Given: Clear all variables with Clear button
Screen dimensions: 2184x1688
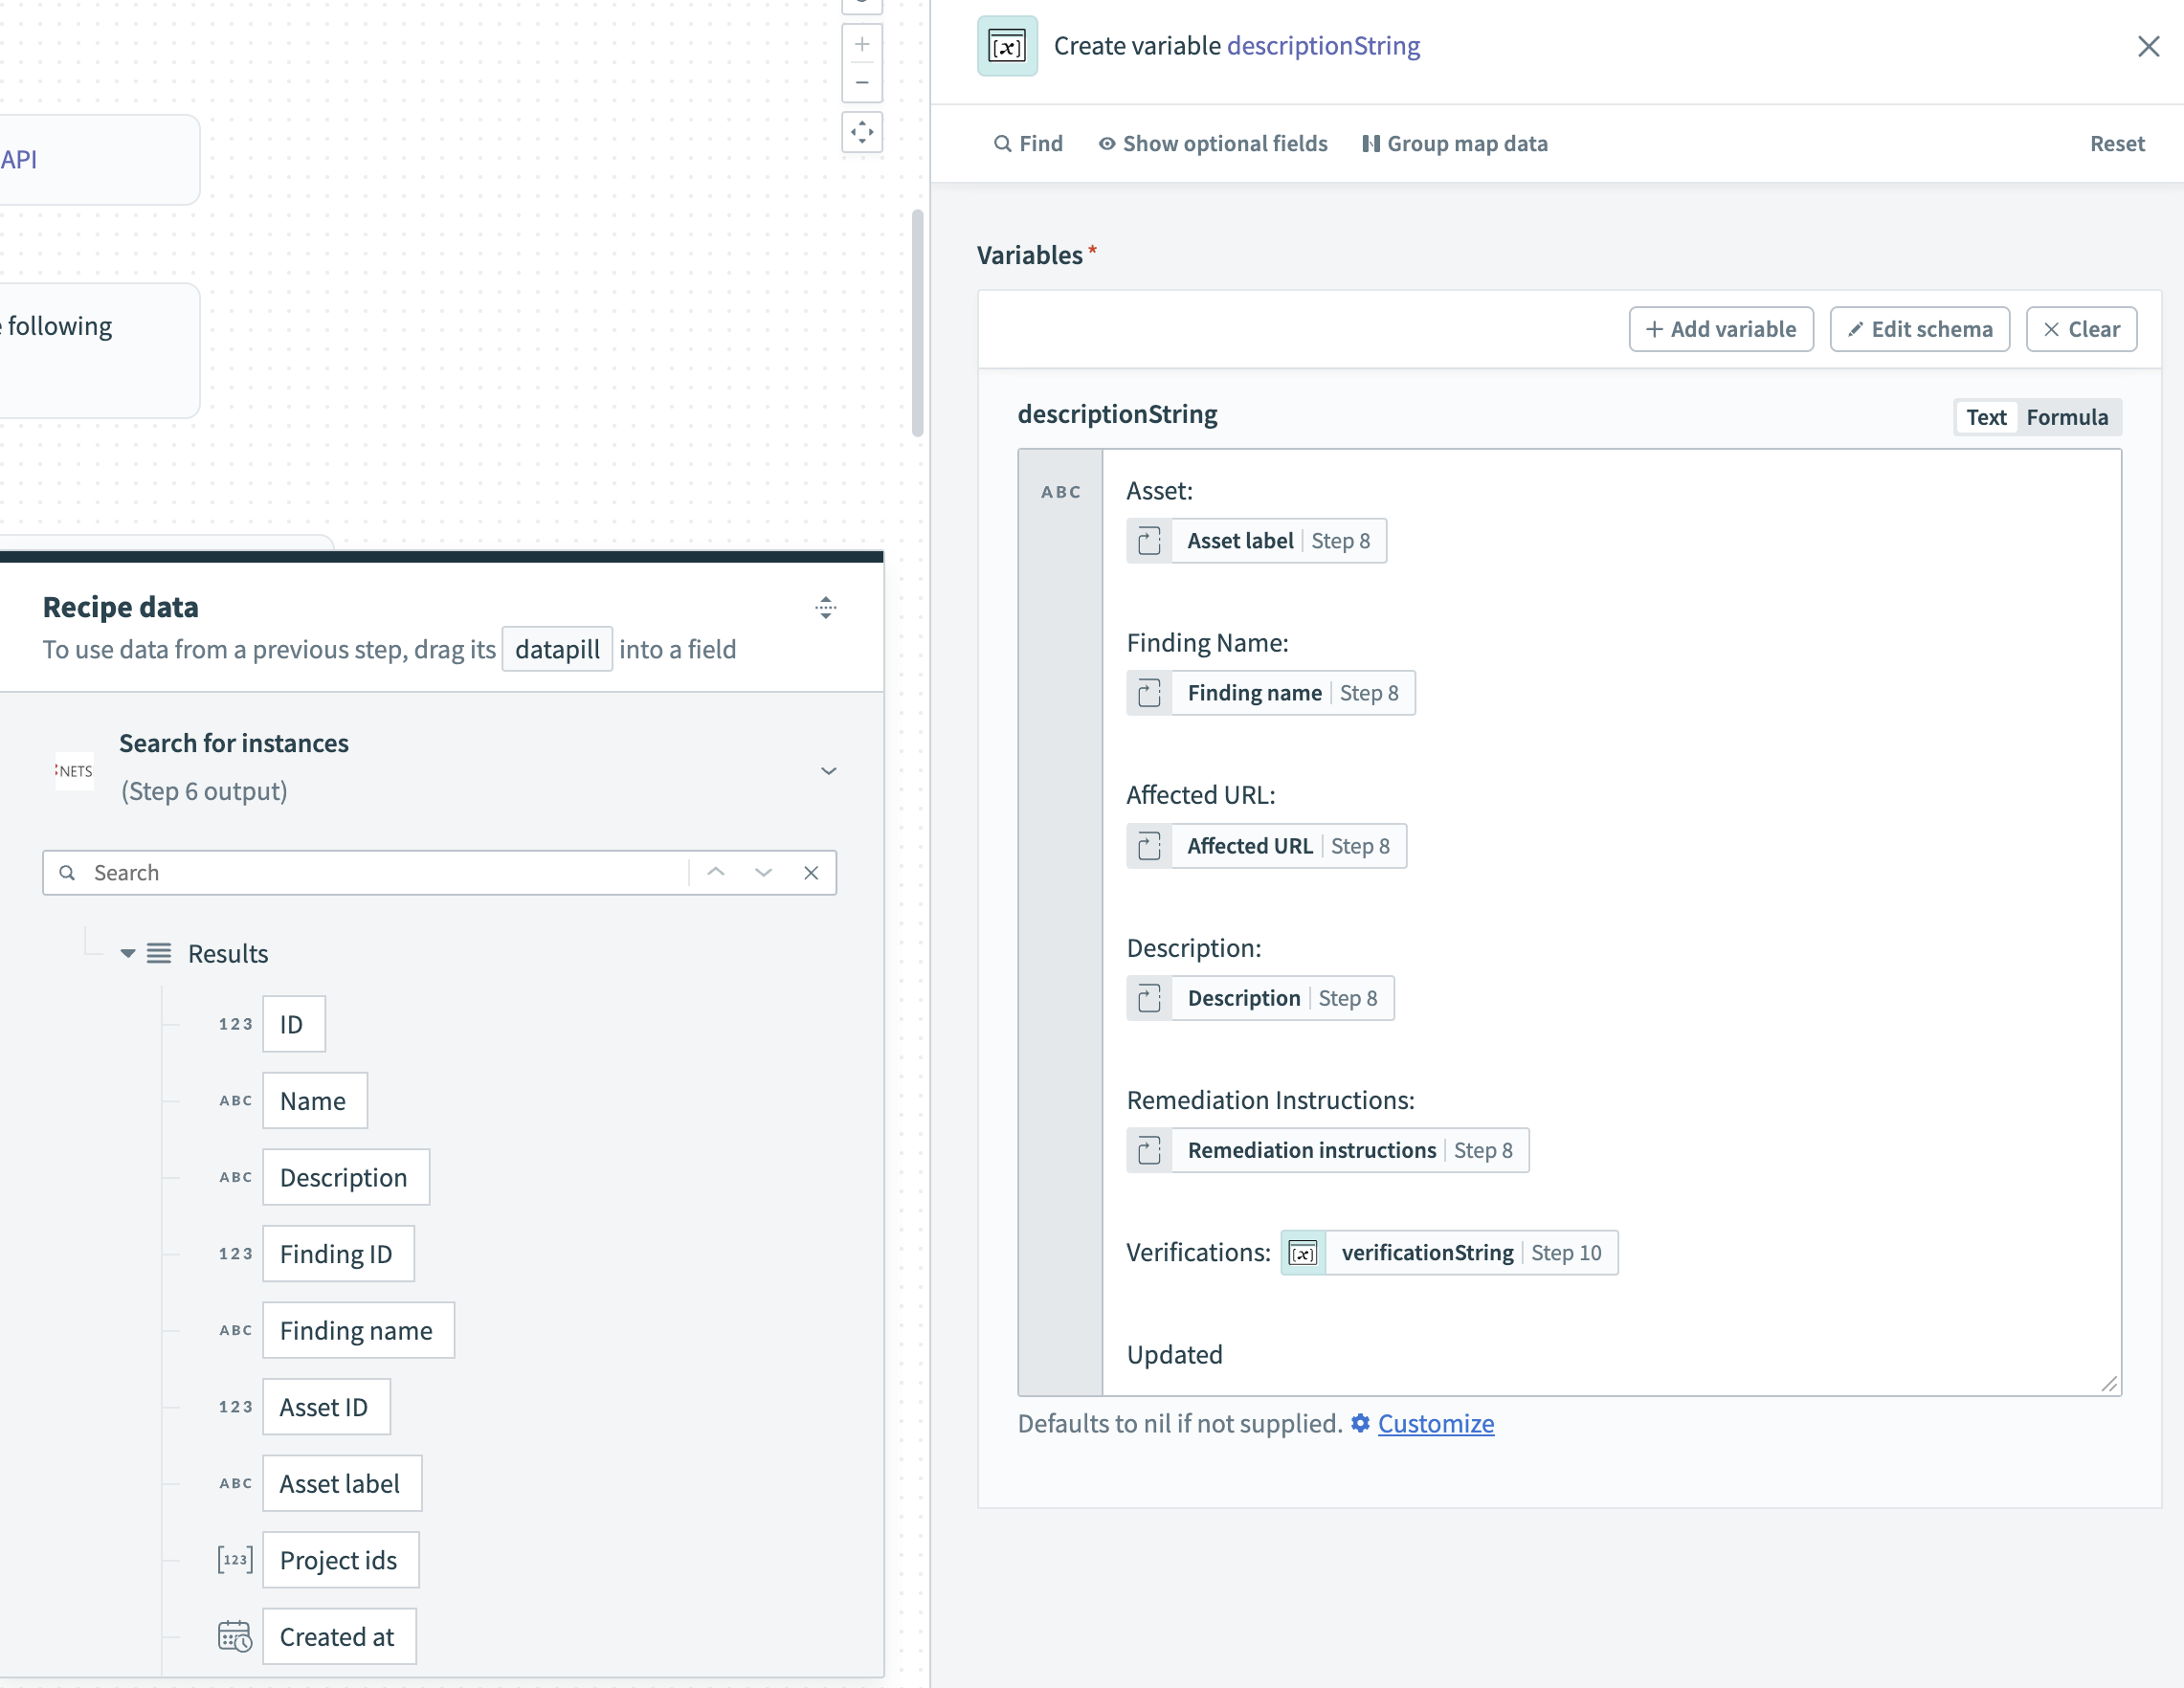Looking at the screenshot, I should click(x=2080, y=329).
